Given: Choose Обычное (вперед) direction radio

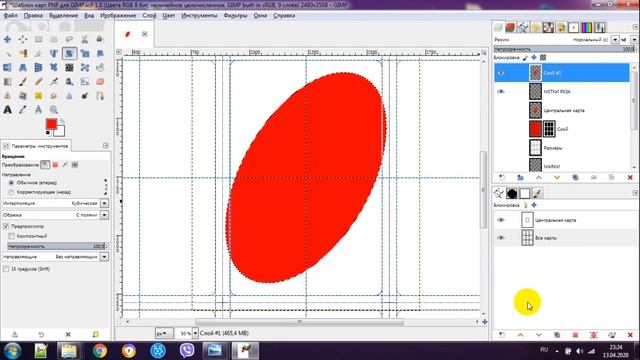Looking at the screenshot, I should (11, 183).
